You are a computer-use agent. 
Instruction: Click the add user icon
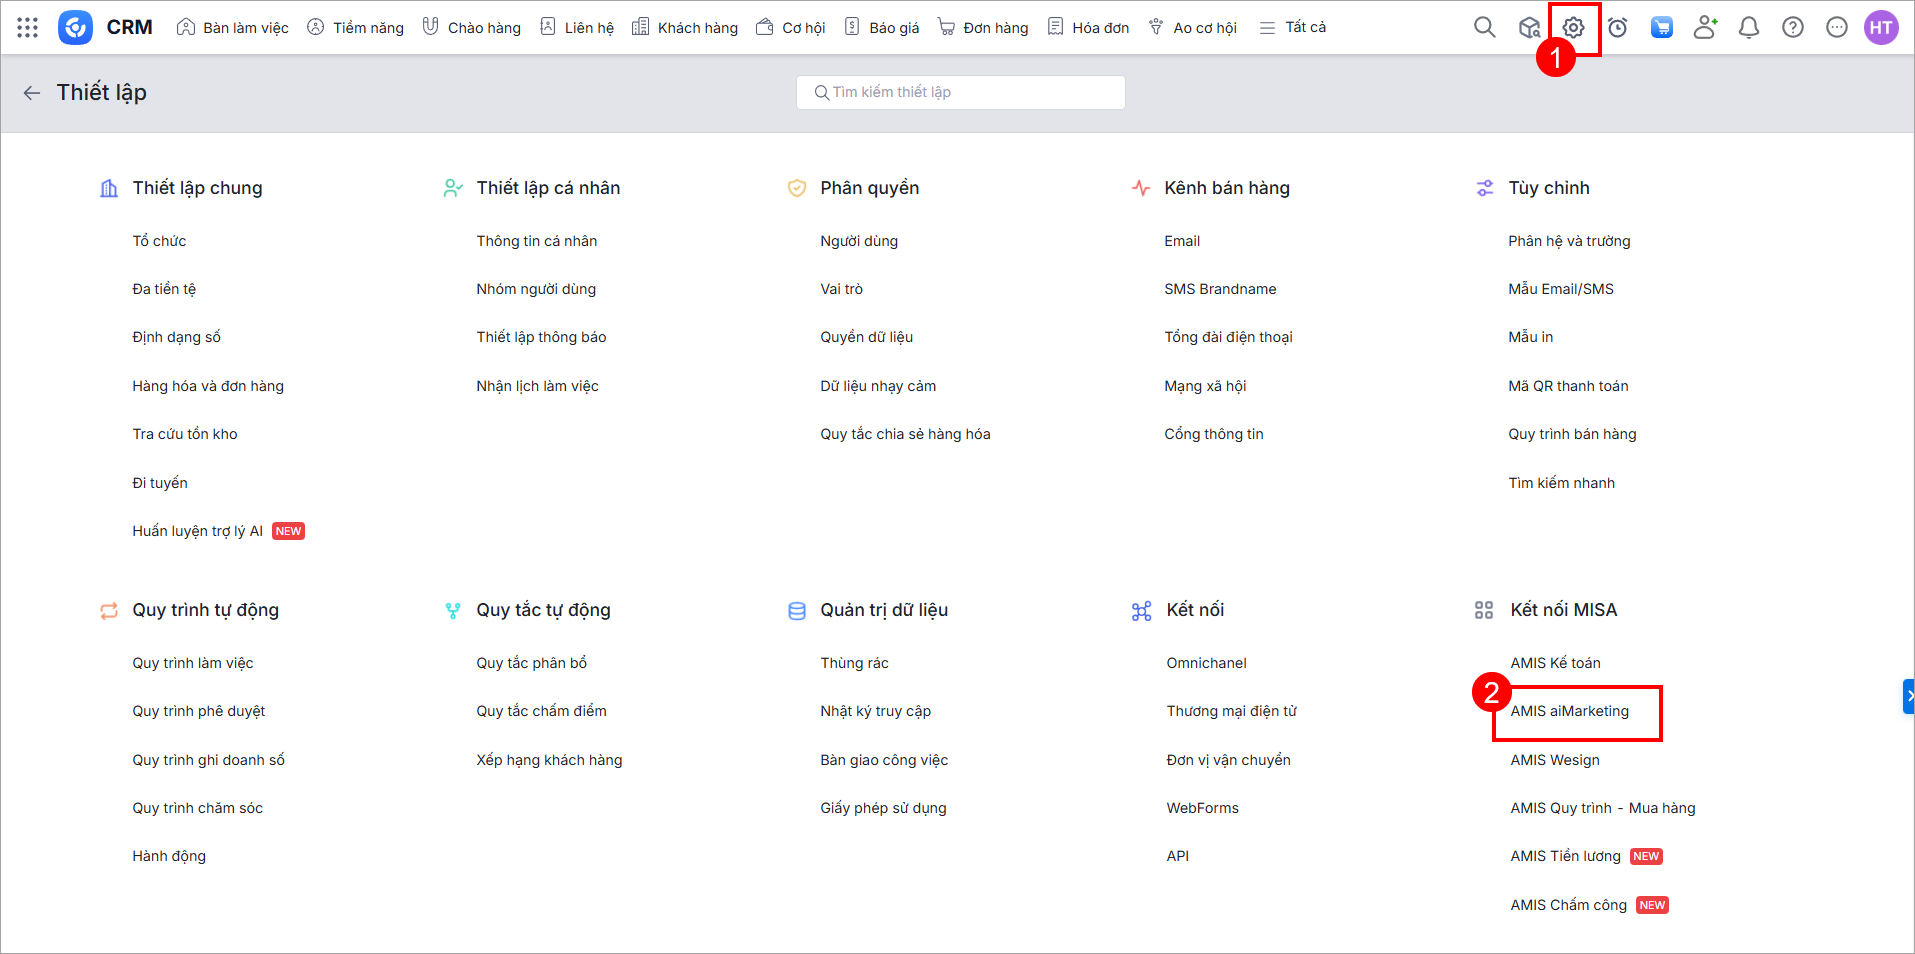pos(1705,28)
